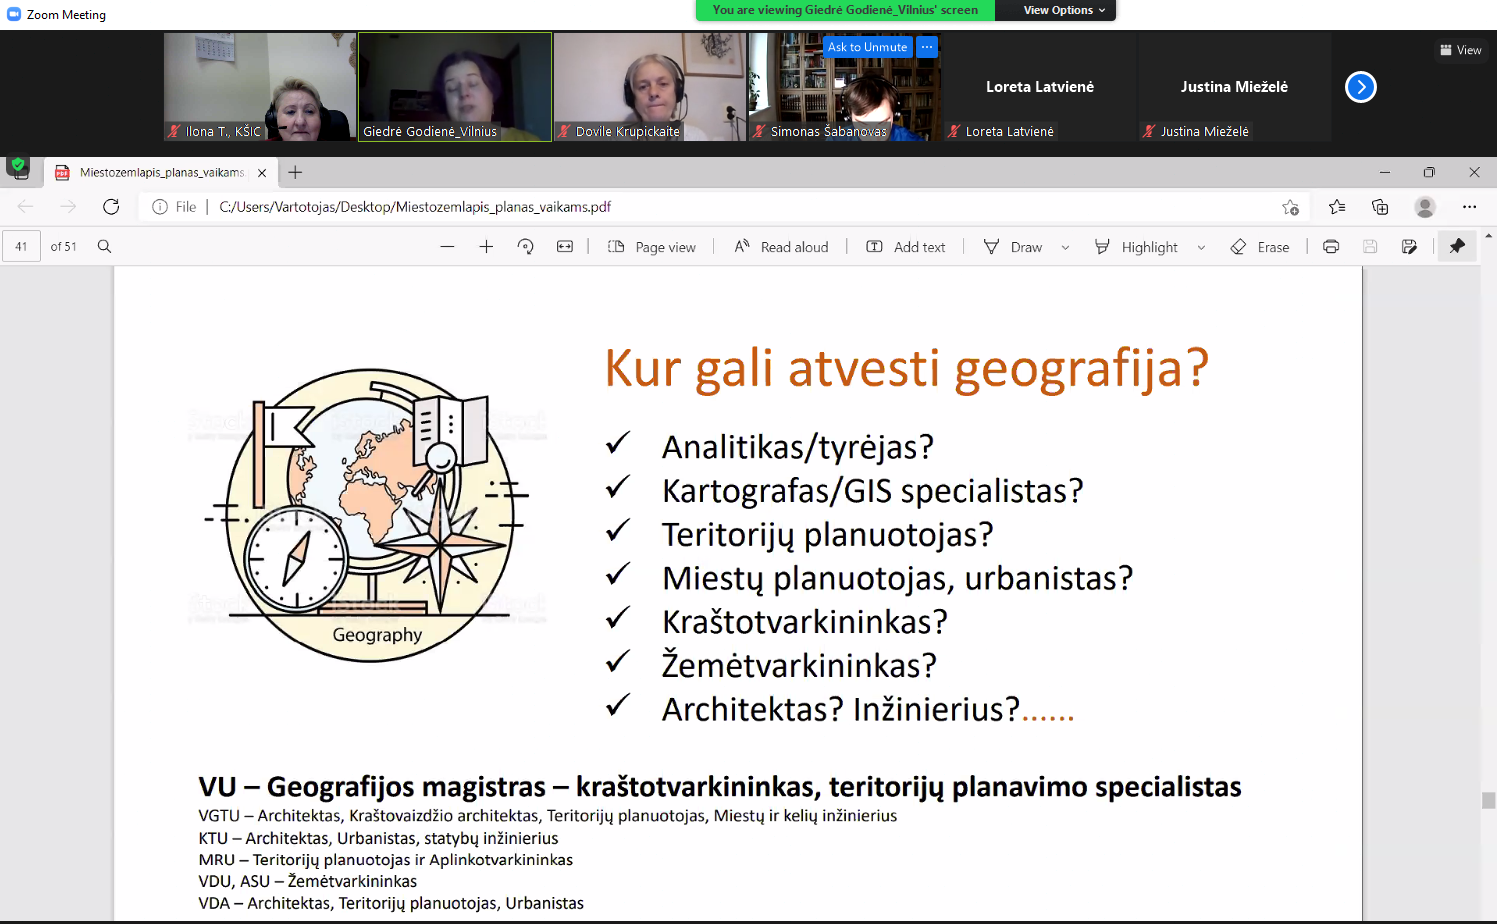Click the zoom in plus icon
This screenshot has height=924, width=1501.
pyautogui.click(x=486, y=247)
